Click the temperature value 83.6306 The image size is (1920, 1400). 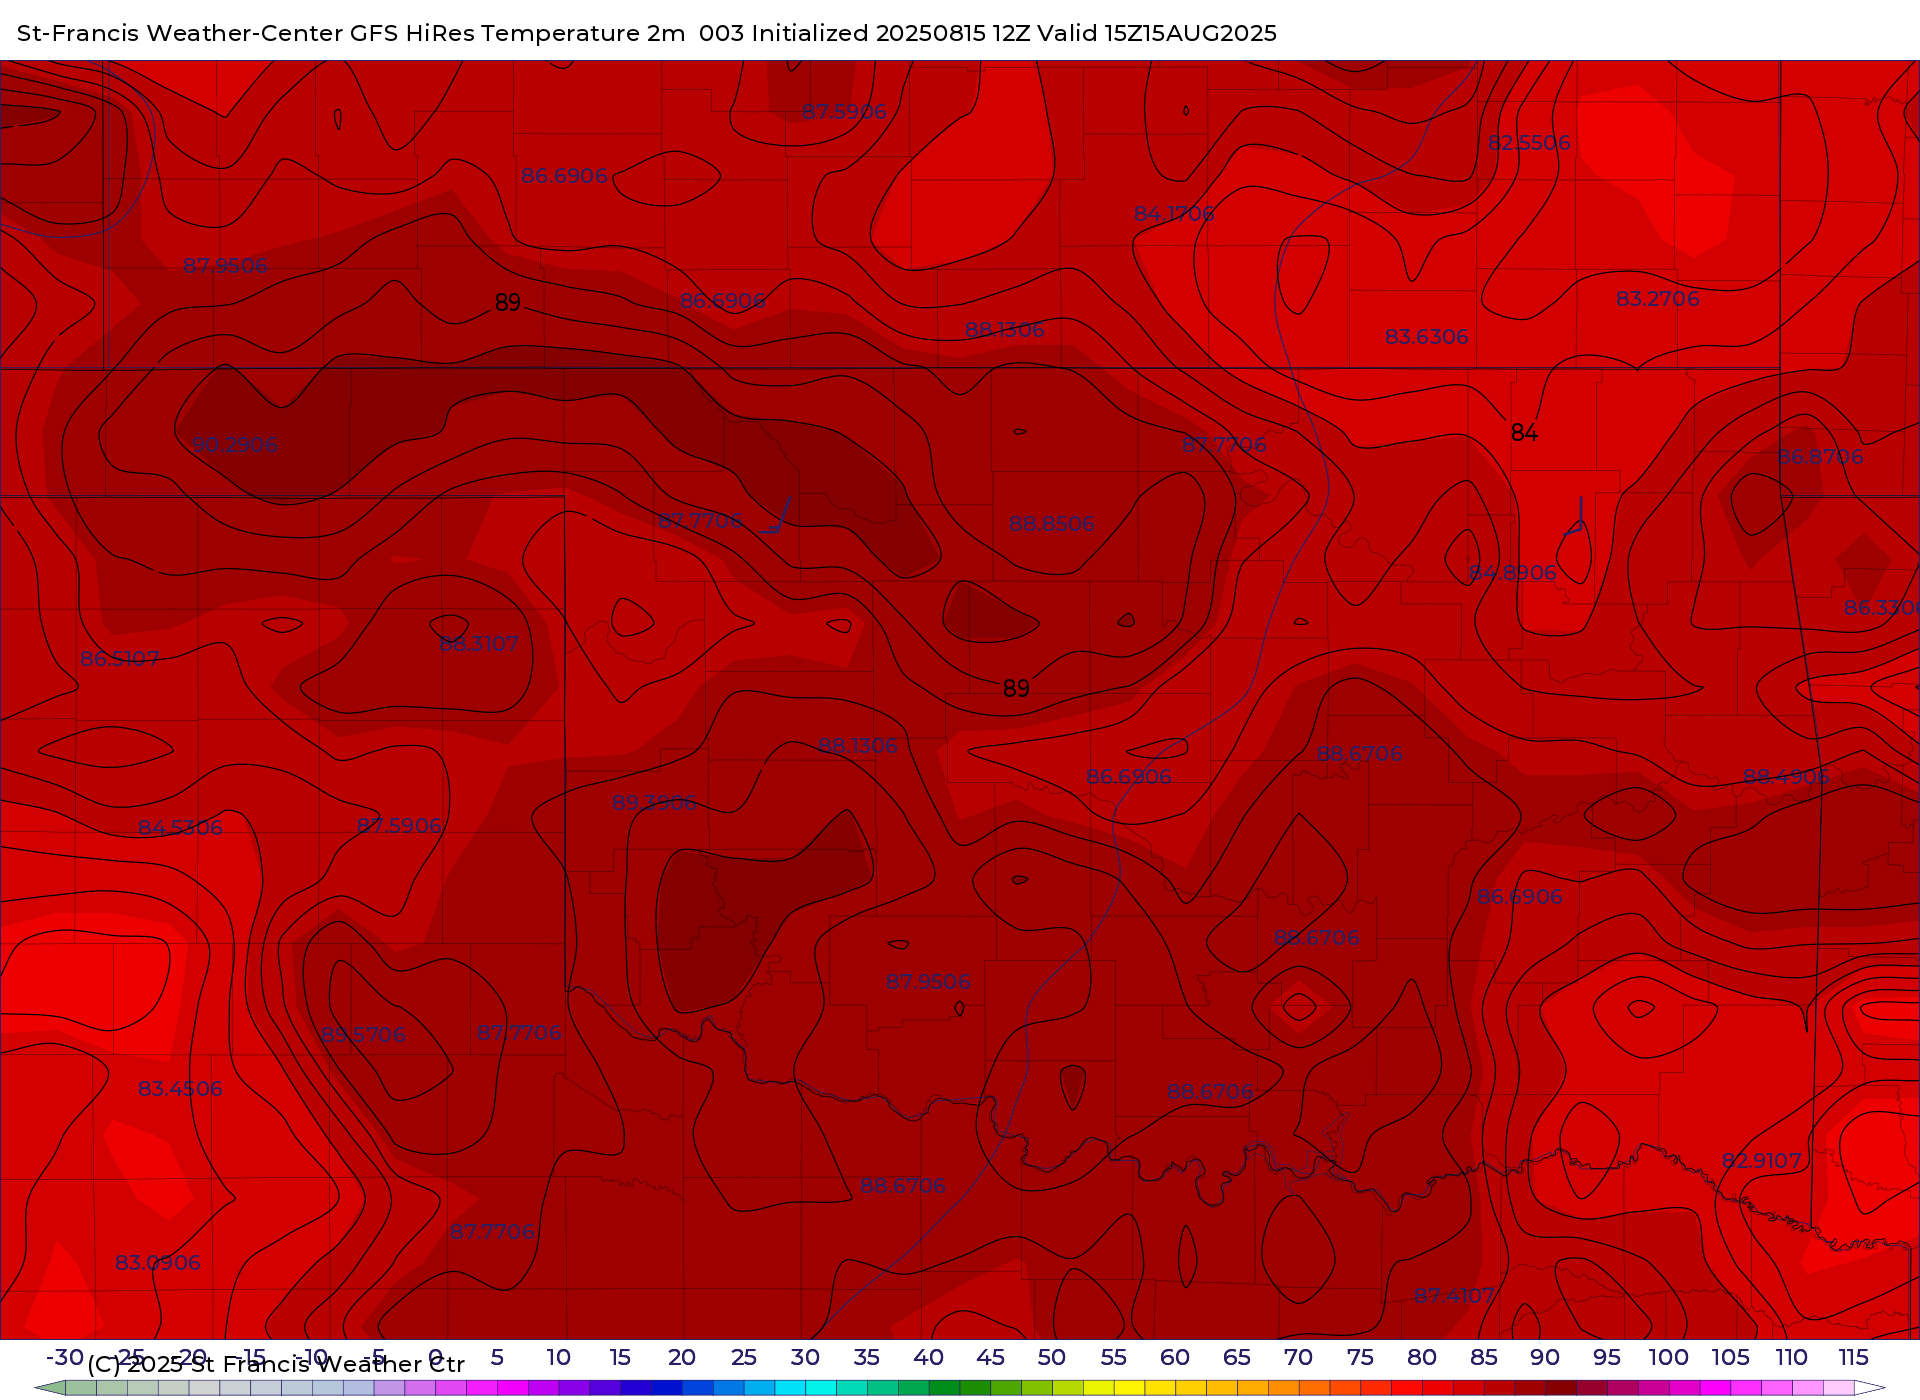1426,337
